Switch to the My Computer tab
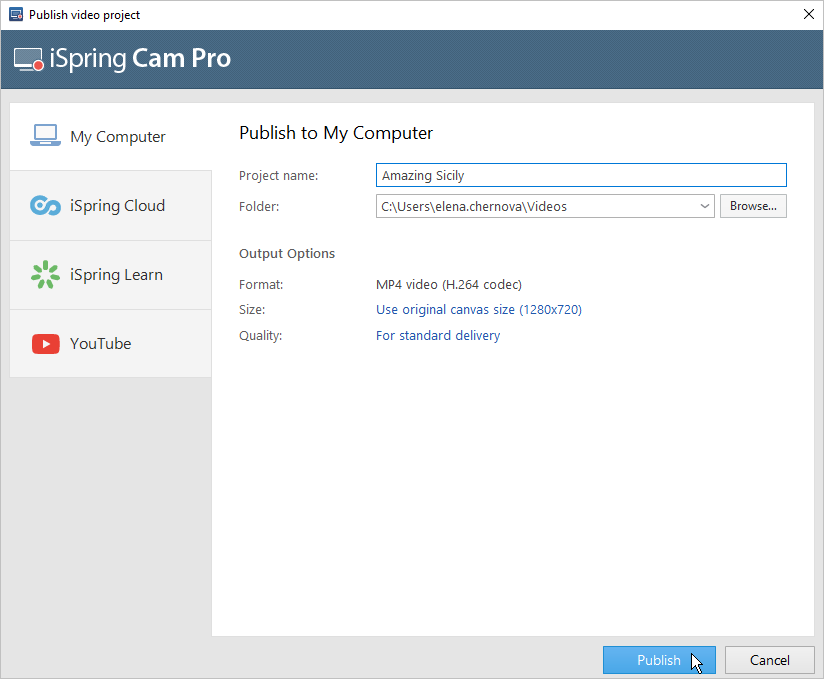 [111, 137]
